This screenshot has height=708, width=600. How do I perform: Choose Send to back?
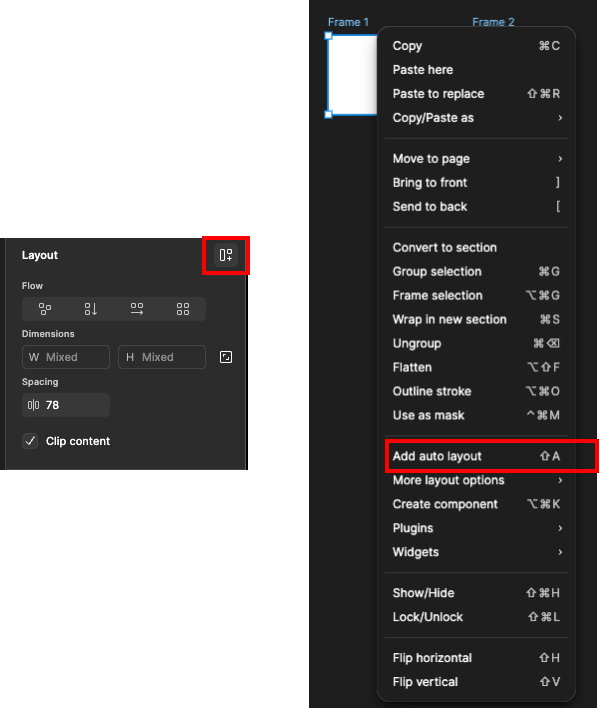(477, 207)
